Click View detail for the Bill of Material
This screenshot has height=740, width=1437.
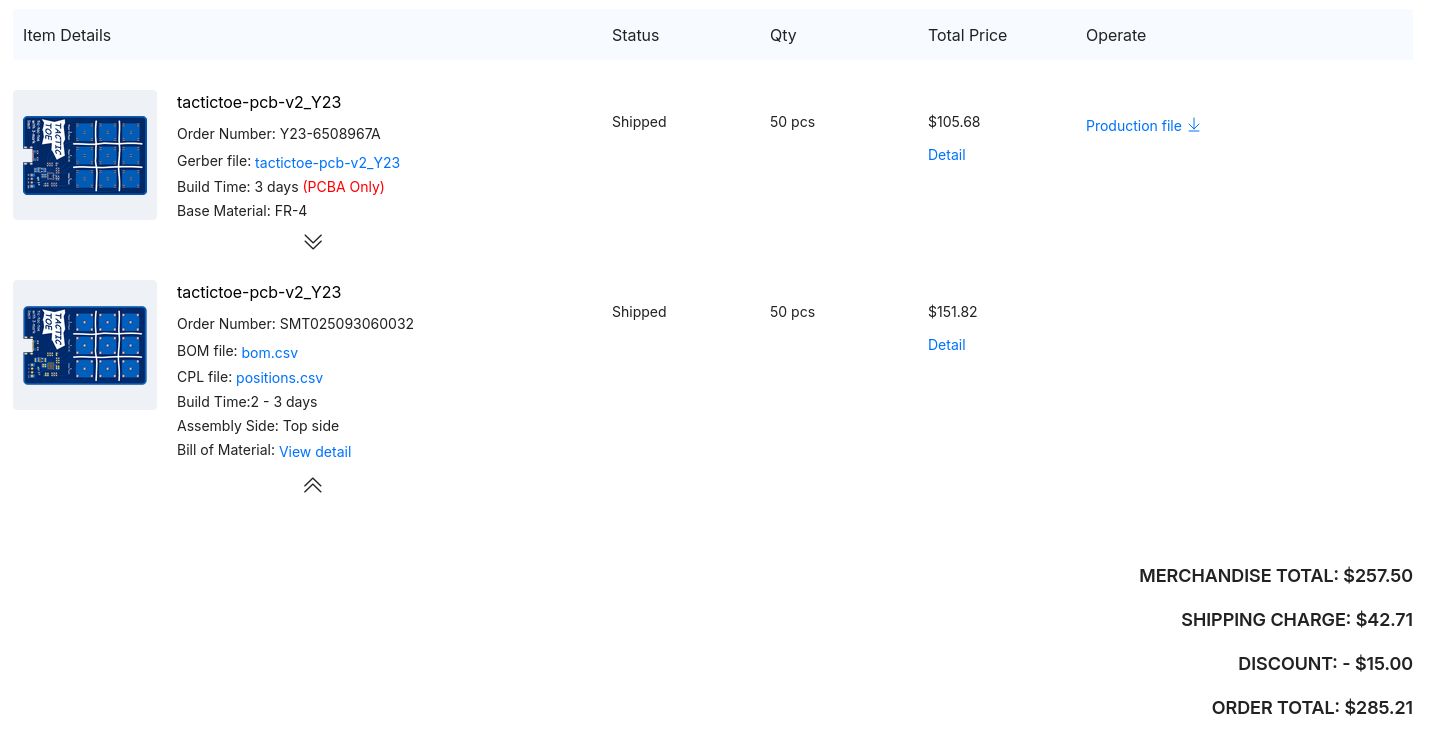click(x=315, y=451)
